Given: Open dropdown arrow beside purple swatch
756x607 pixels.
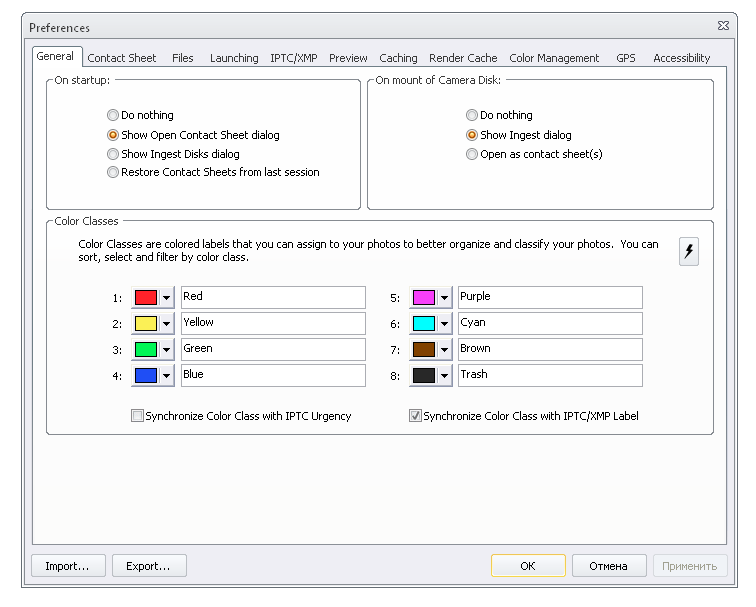Looking at the screenshot, I should click(444, 297).
